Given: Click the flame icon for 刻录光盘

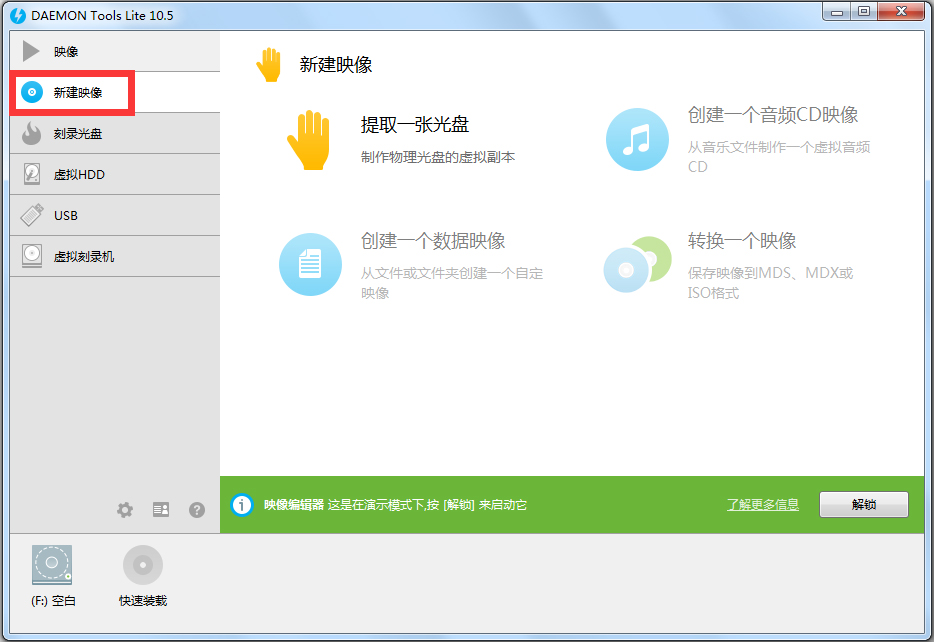Looking at the screenshot, I should pos(32,133).
